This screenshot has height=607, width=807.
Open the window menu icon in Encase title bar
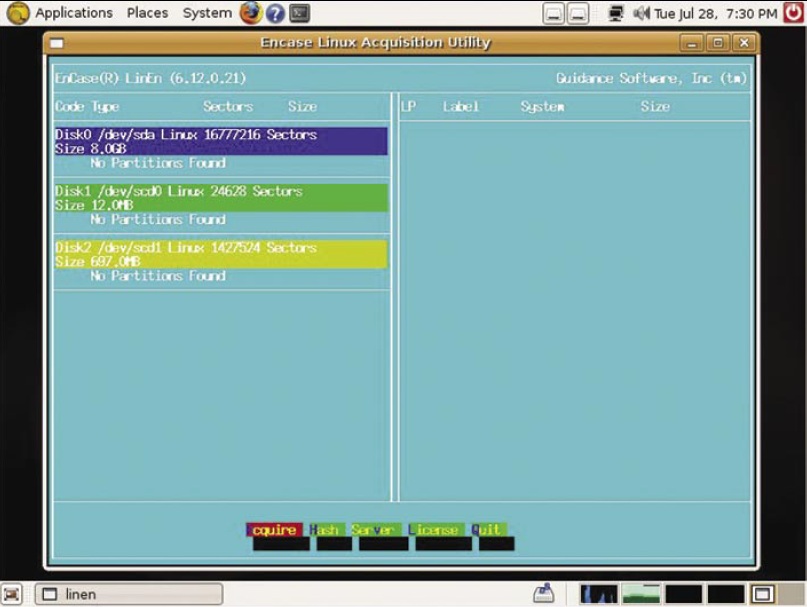pos(57,43)
